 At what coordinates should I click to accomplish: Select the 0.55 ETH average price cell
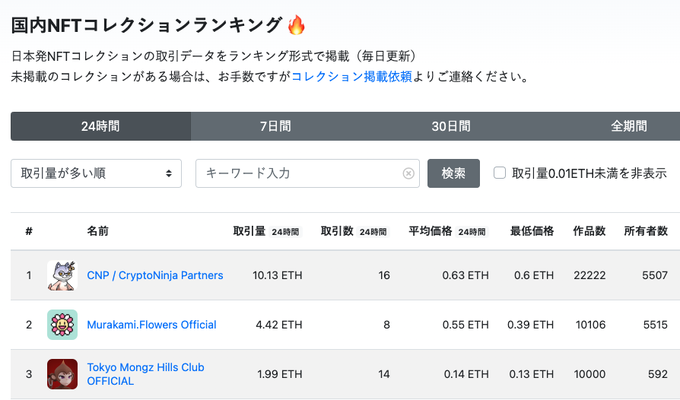click(465, 325)
